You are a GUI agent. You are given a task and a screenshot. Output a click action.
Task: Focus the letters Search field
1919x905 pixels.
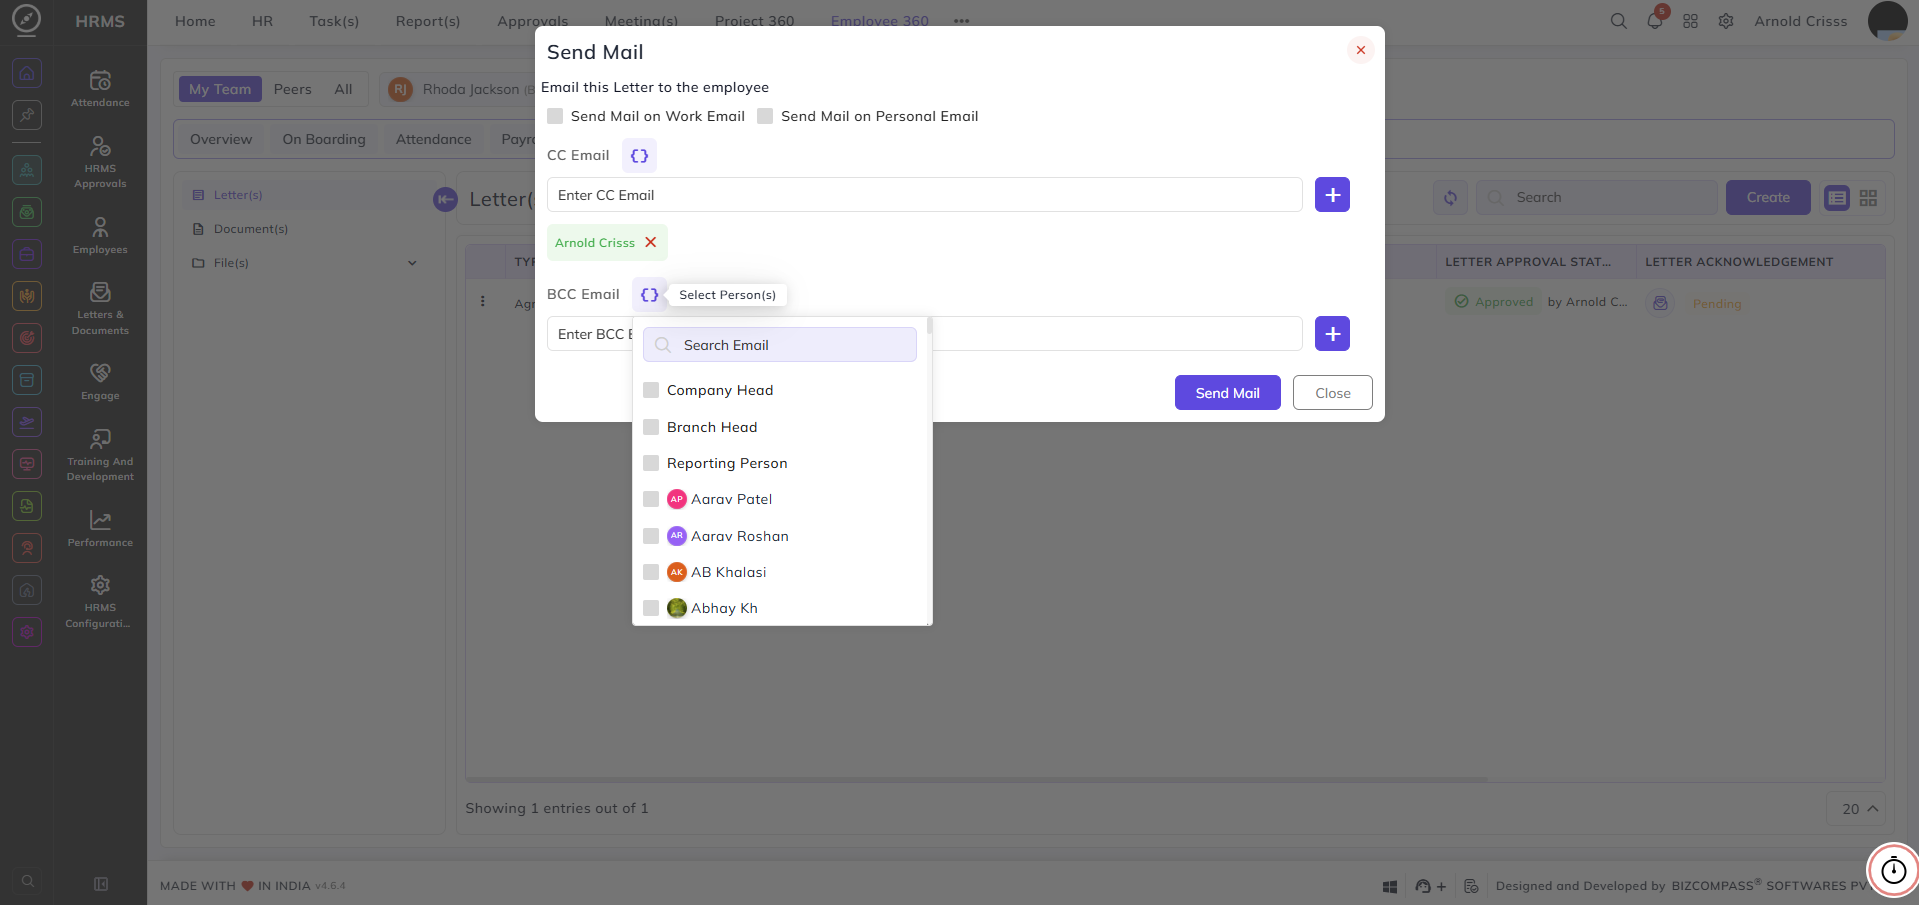coord(1597,197)
